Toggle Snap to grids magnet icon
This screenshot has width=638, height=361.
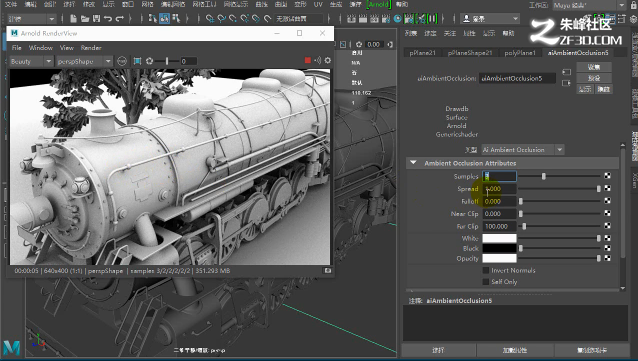(210, 18)
